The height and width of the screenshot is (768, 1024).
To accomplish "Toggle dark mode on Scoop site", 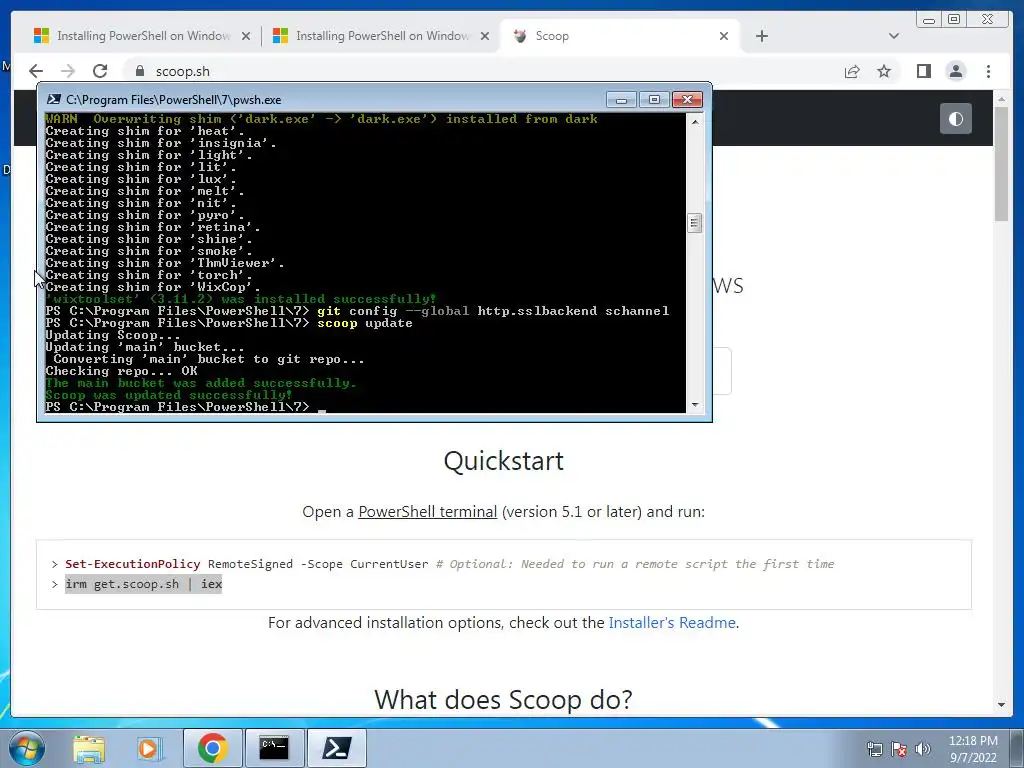I will [x=955, y=119].
